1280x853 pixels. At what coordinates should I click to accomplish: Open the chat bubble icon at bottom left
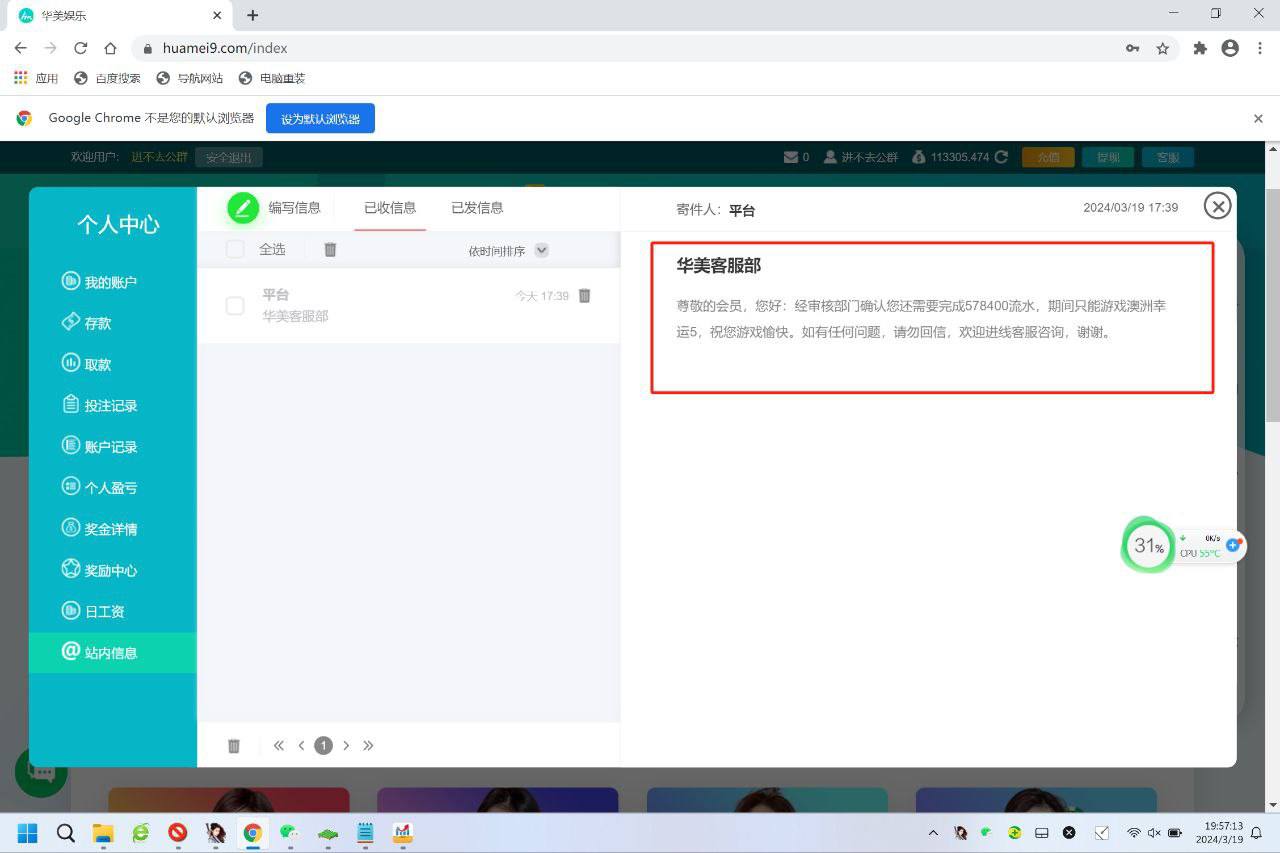[x=41, y=772]
